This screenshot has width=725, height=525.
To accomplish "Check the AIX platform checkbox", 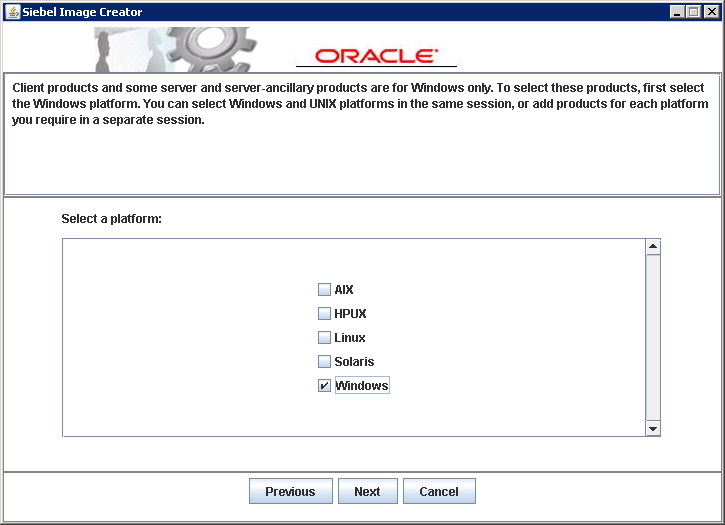I will click(x=324, y=290).
